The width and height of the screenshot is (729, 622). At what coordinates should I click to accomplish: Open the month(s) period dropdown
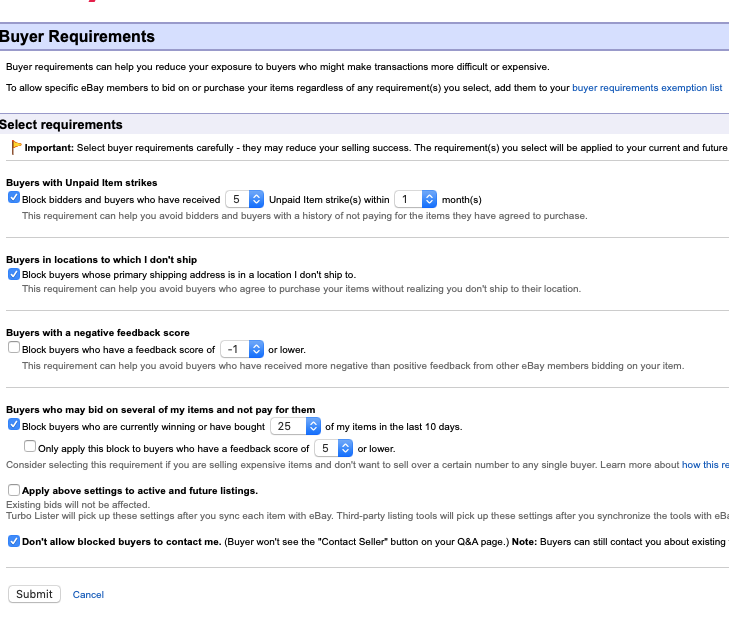pyautogui.click(x=415, y=199)
